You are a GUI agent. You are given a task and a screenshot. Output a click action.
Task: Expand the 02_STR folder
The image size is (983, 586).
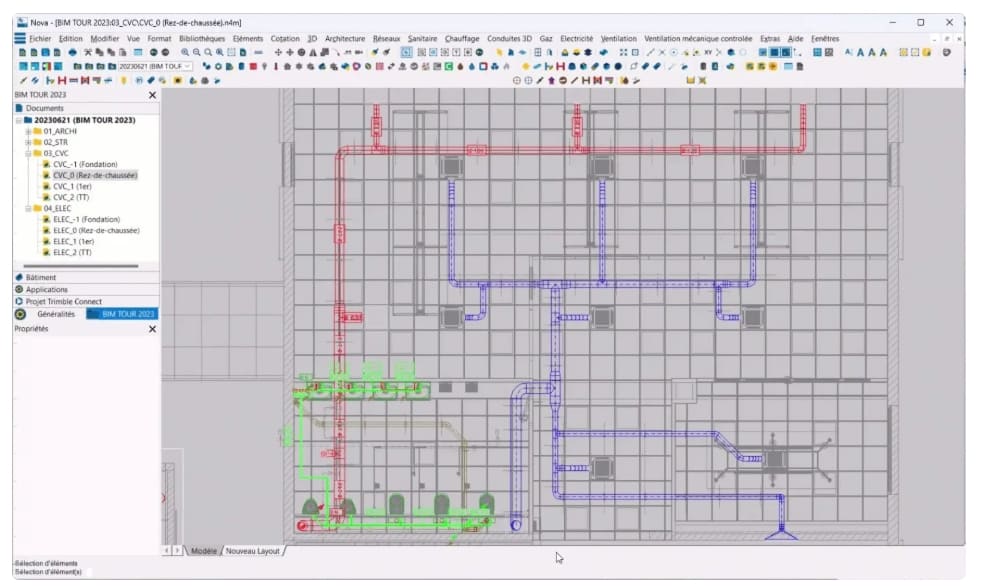[x=27, y=142]
